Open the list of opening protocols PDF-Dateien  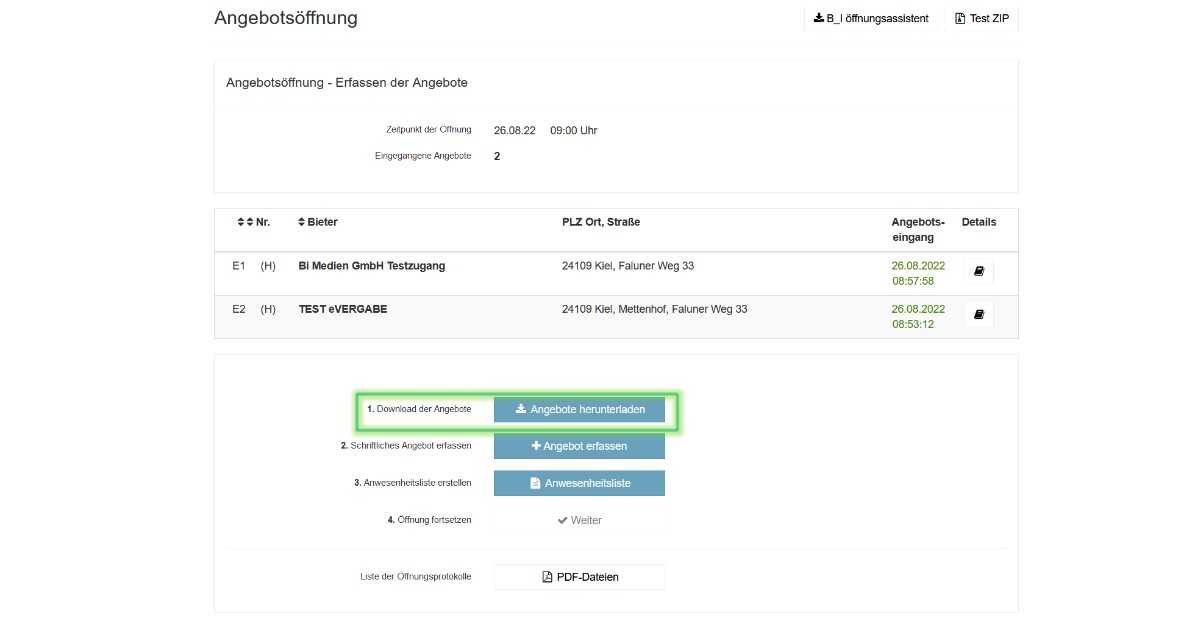(x=579, y=576)
